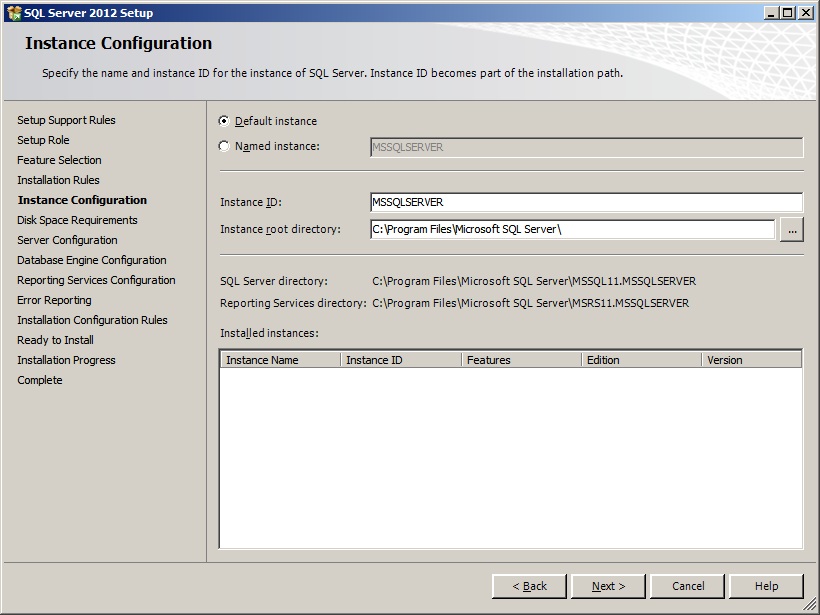The image size is (820, 615).
Task: Click the Instance ID text field
Action: click(x=586, y=202)
